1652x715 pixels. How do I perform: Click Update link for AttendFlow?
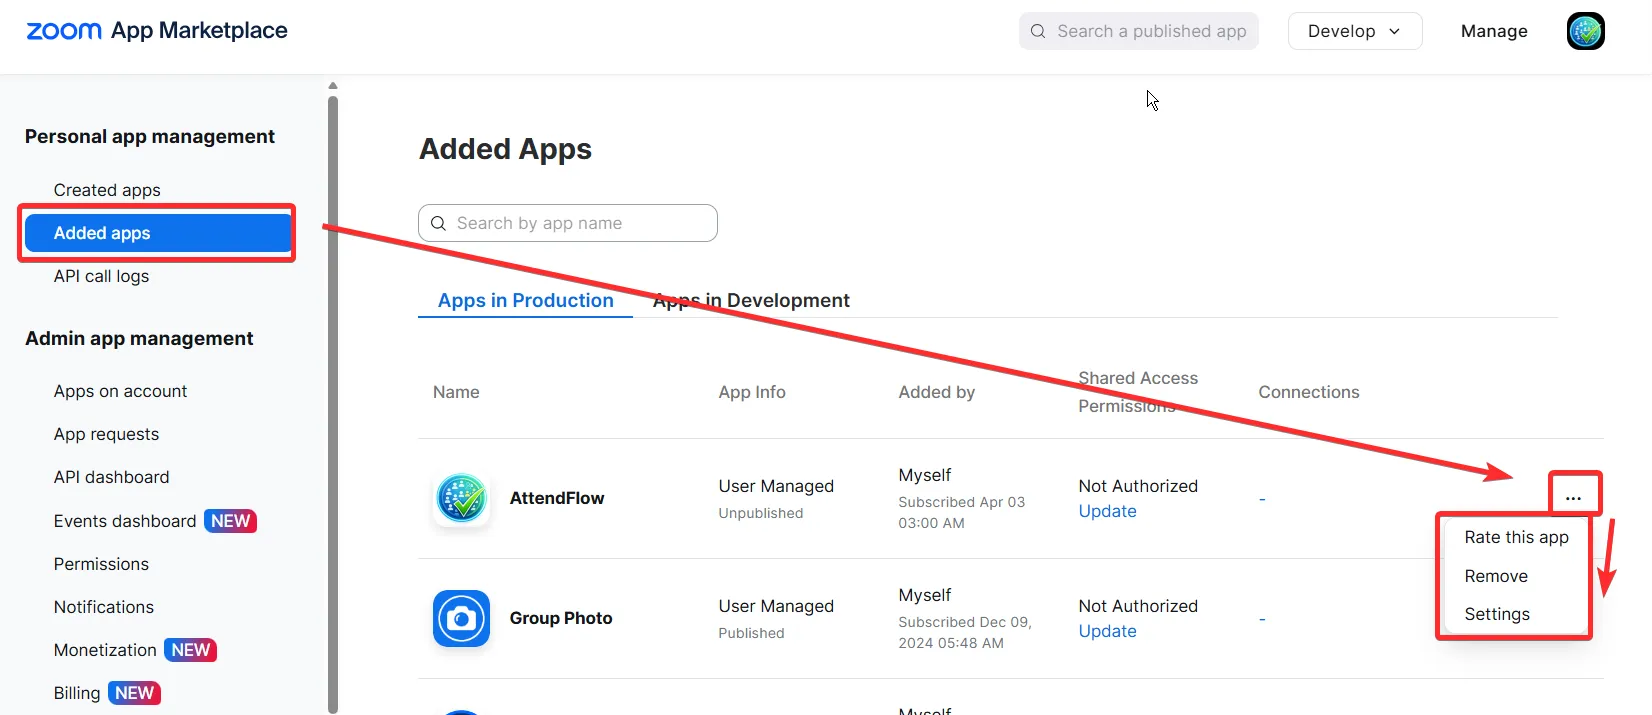coord(1107,511)
